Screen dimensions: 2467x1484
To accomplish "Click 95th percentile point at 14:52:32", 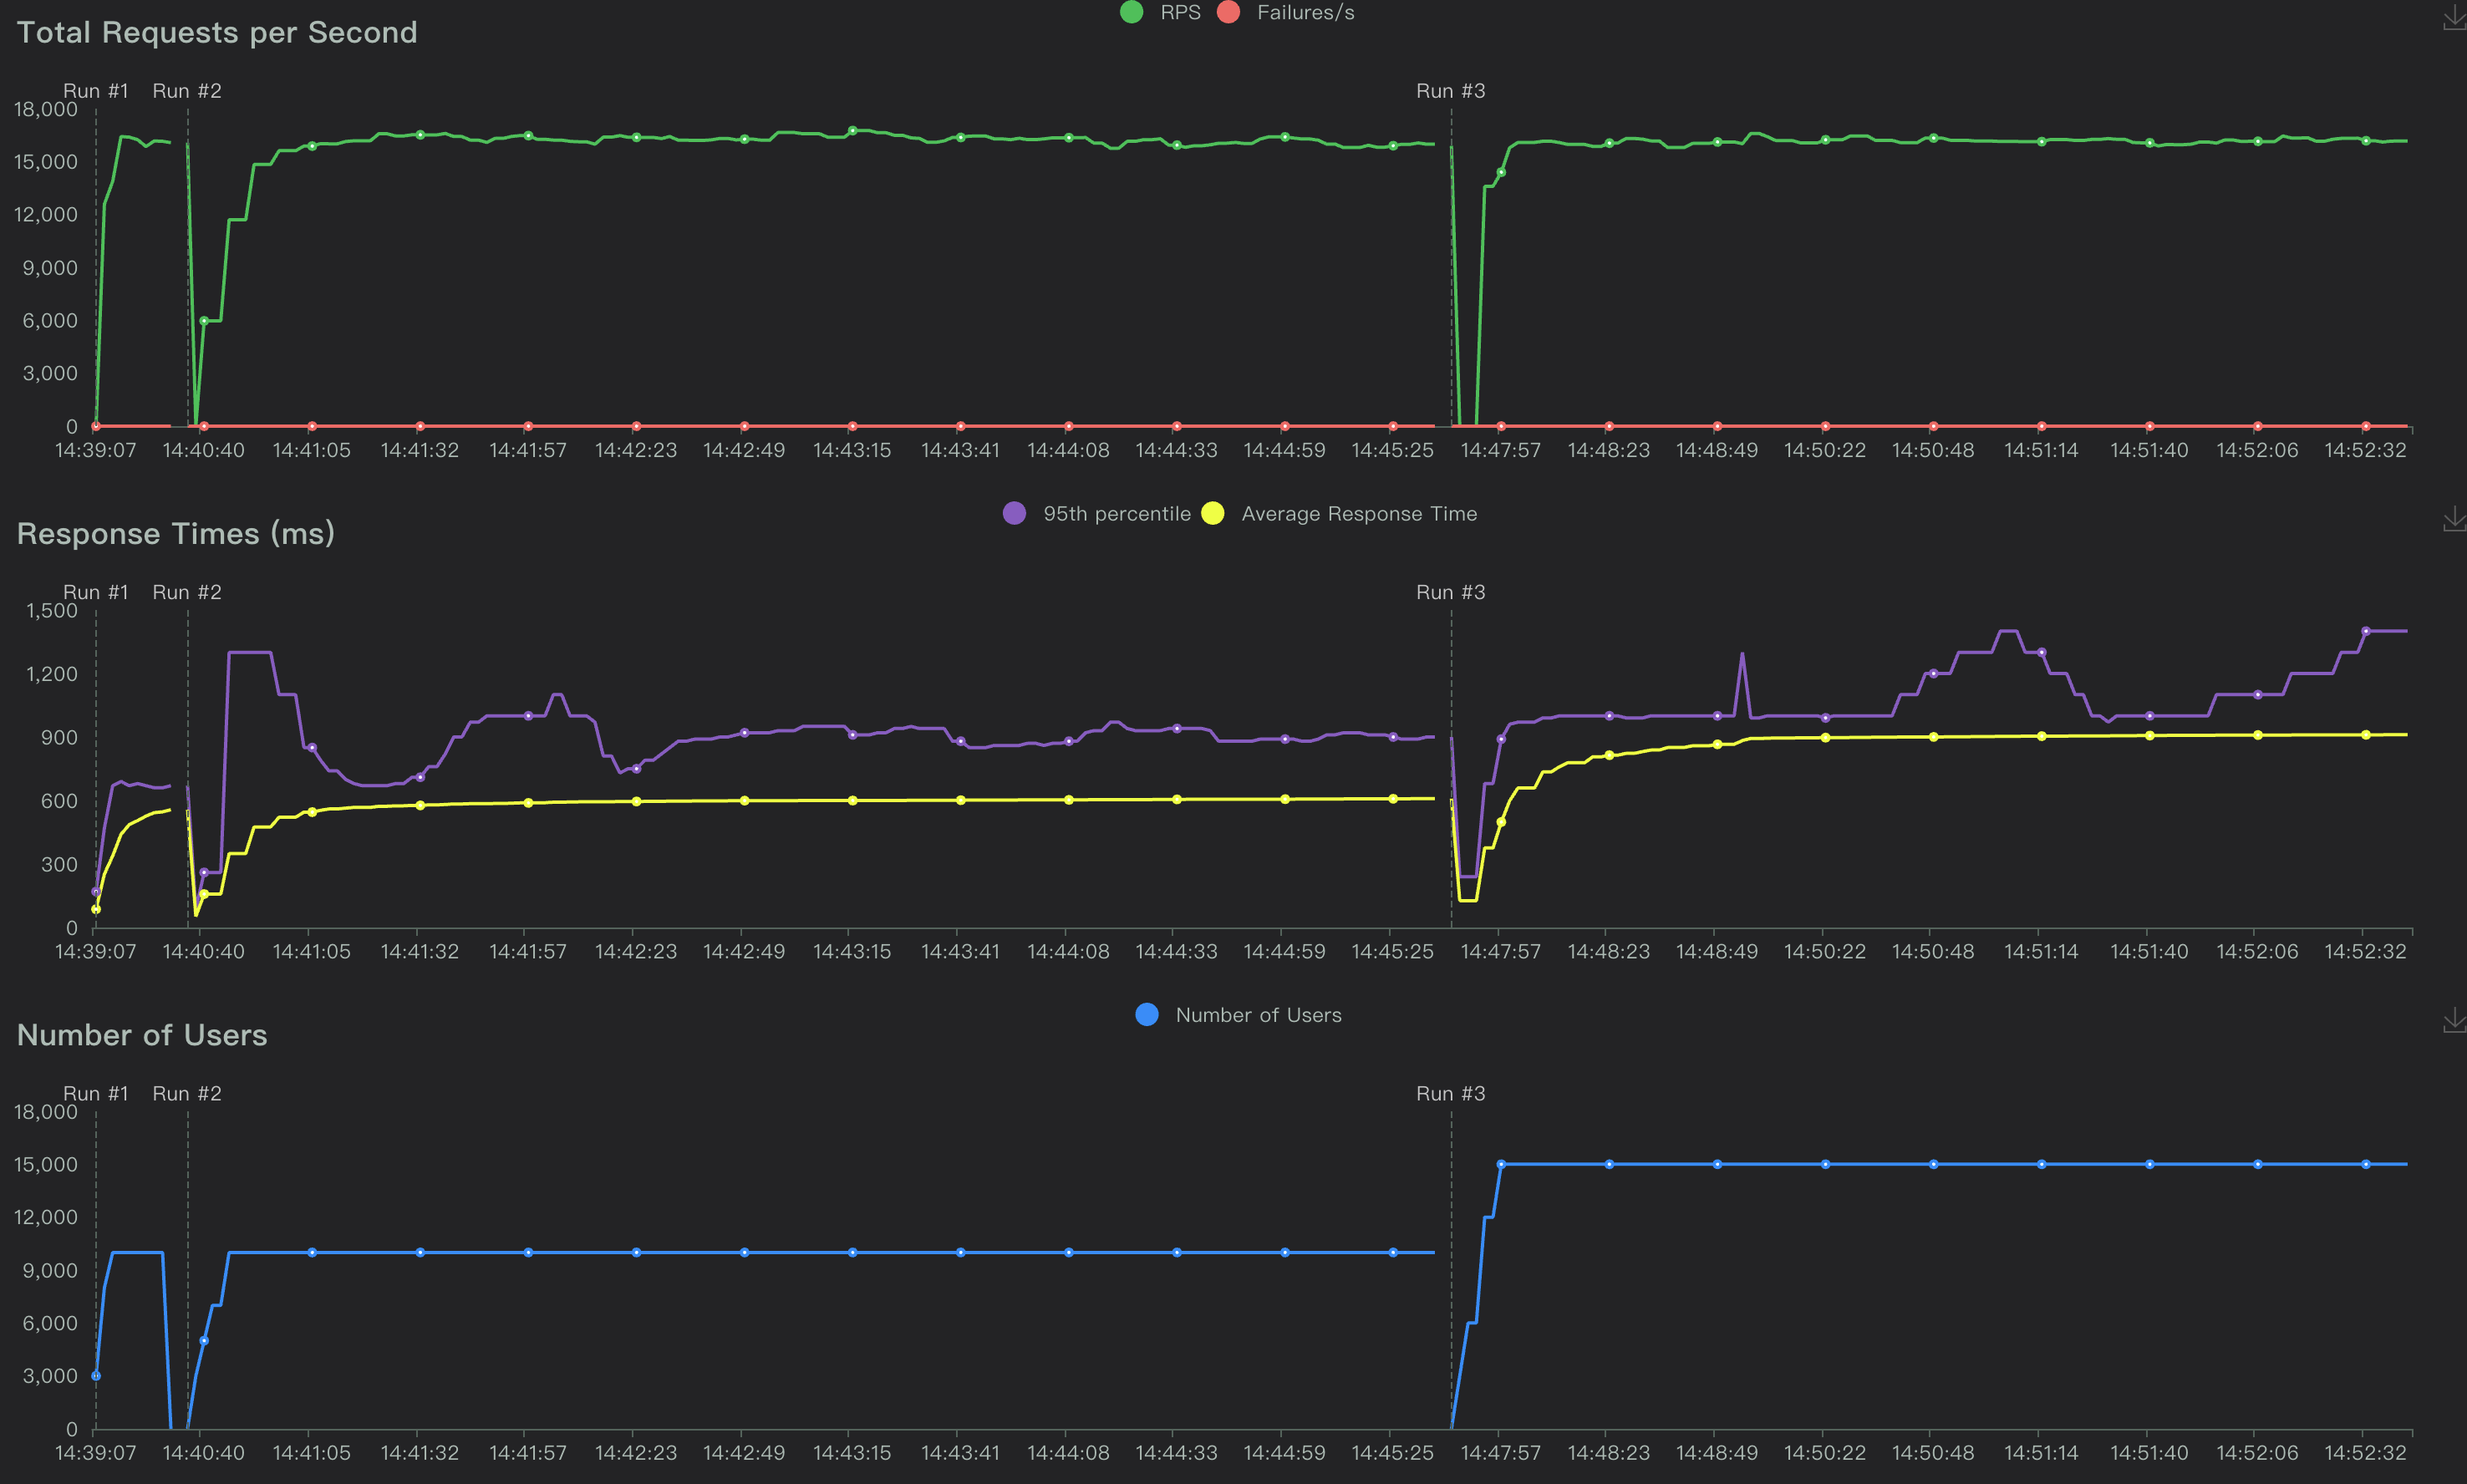I will click(x=2365, y=631).
